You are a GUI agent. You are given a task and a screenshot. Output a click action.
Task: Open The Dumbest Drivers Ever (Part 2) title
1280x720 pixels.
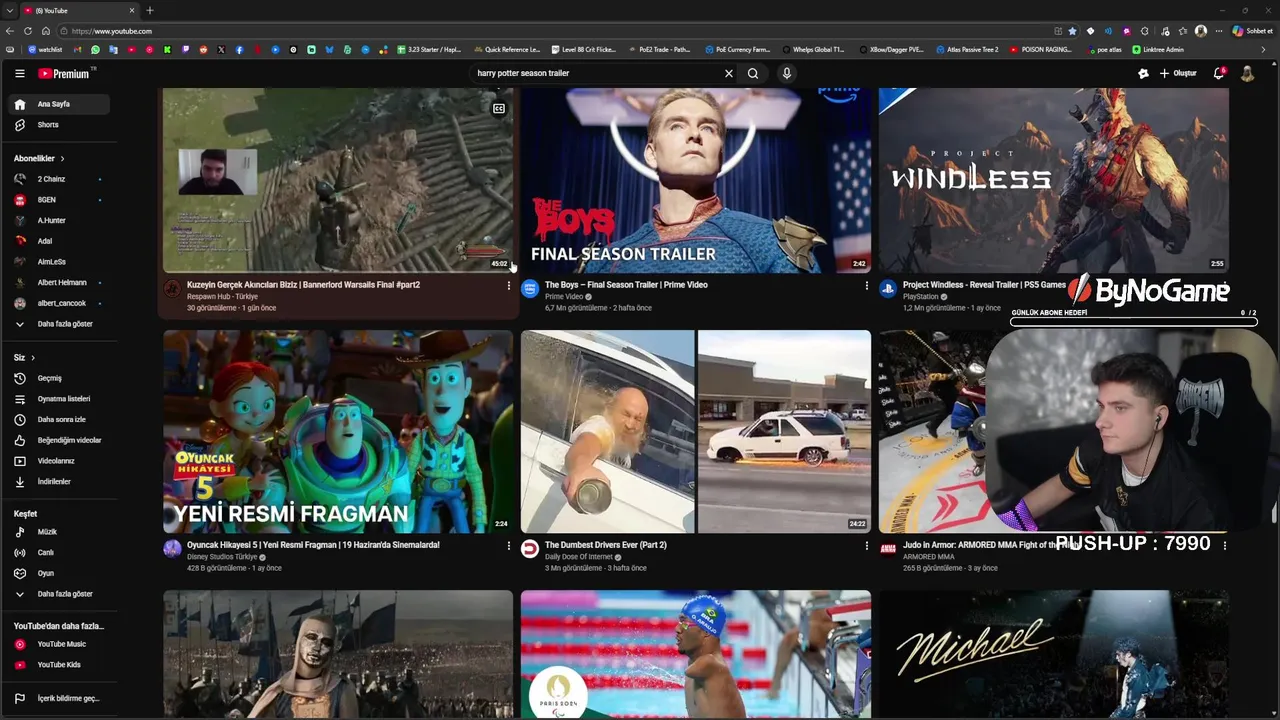pos(605,545)
